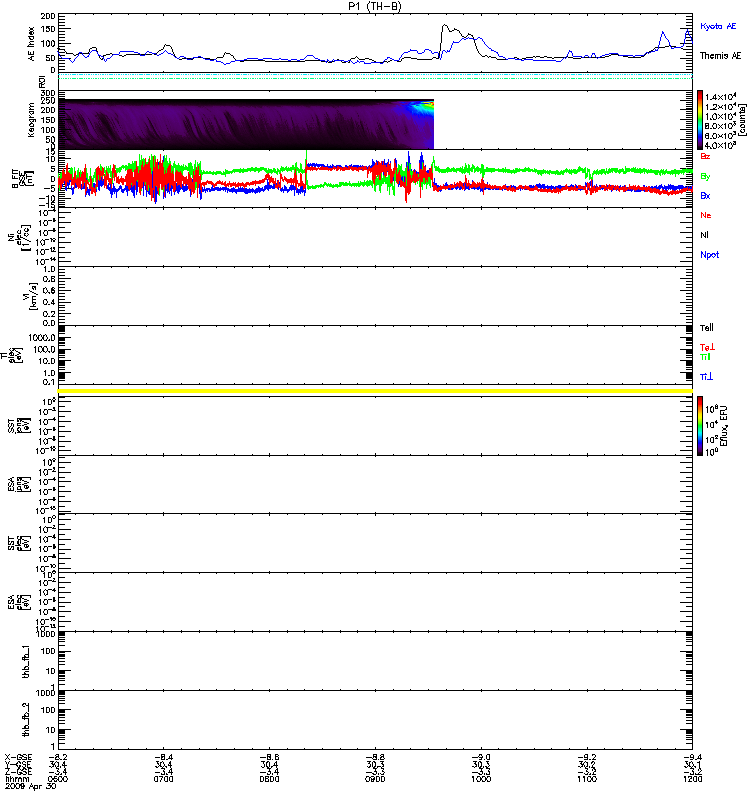The width and height of the screenshot is (750, 800).
Task: Click the thb_fb_2 axis label
Action: [27, 720]
